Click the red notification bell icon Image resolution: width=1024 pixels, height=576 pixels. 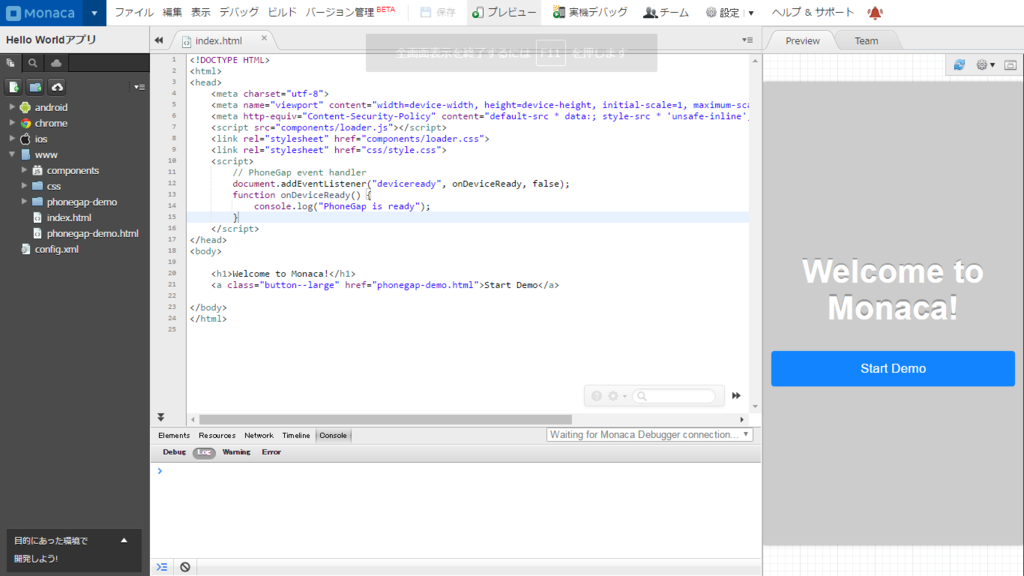click(875, 12)
